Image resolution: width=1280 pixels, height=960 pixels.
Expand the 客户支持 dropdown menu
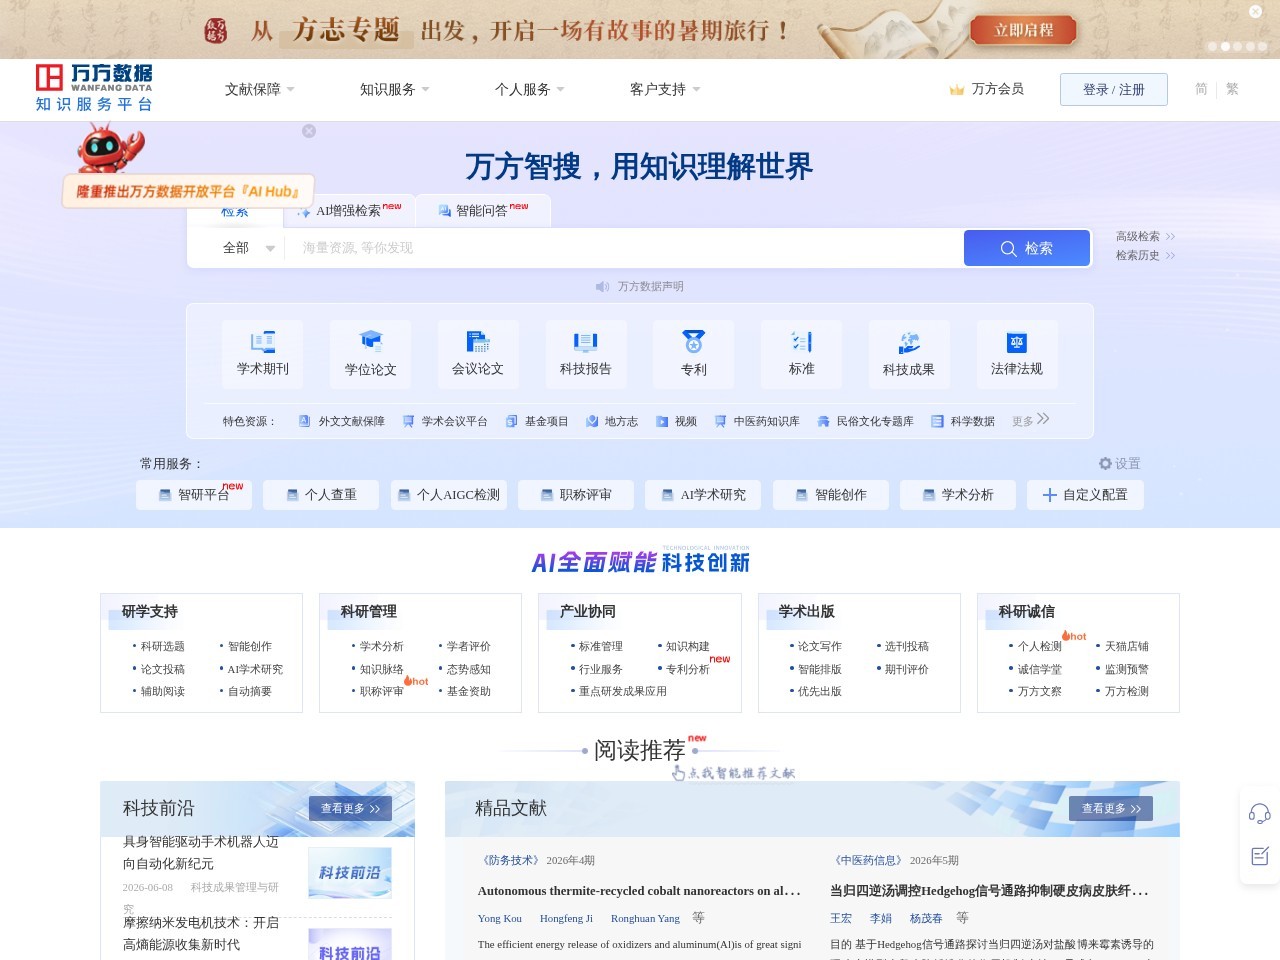click(x=665, y=90)
